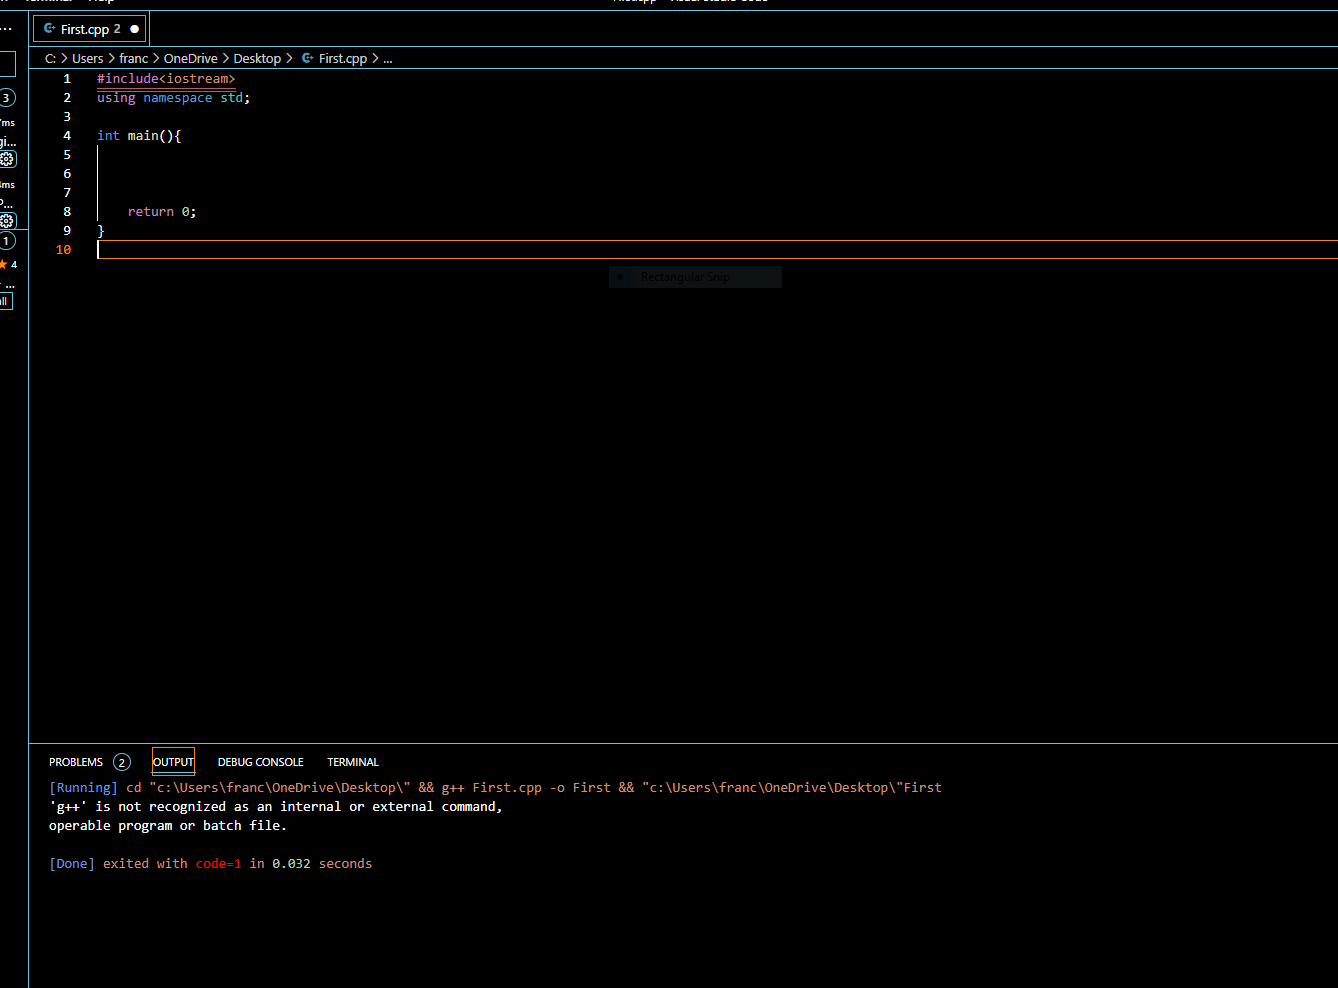Open the 'franc' breadcrumb segment
The image size is (1338, 988).
(133, 59)
